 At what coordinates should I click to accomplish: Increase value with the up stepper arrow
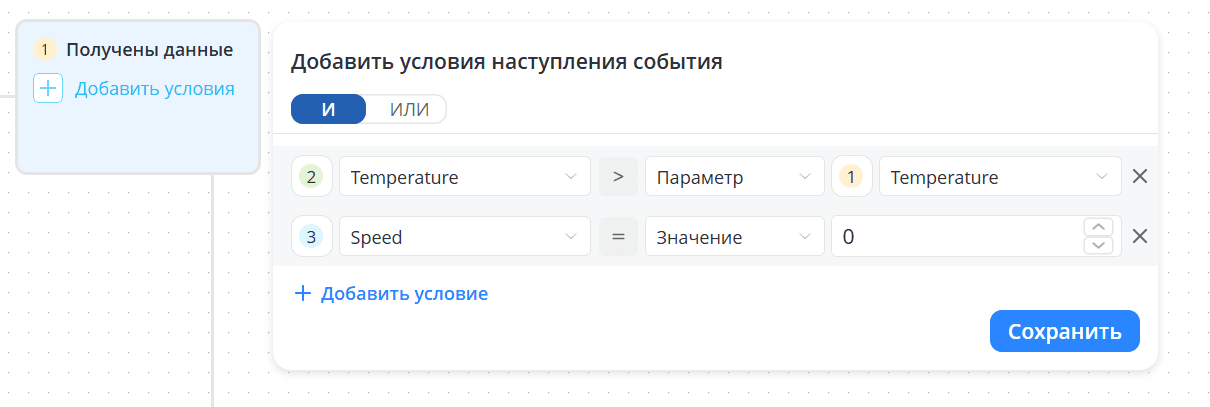coord(1099,227)
